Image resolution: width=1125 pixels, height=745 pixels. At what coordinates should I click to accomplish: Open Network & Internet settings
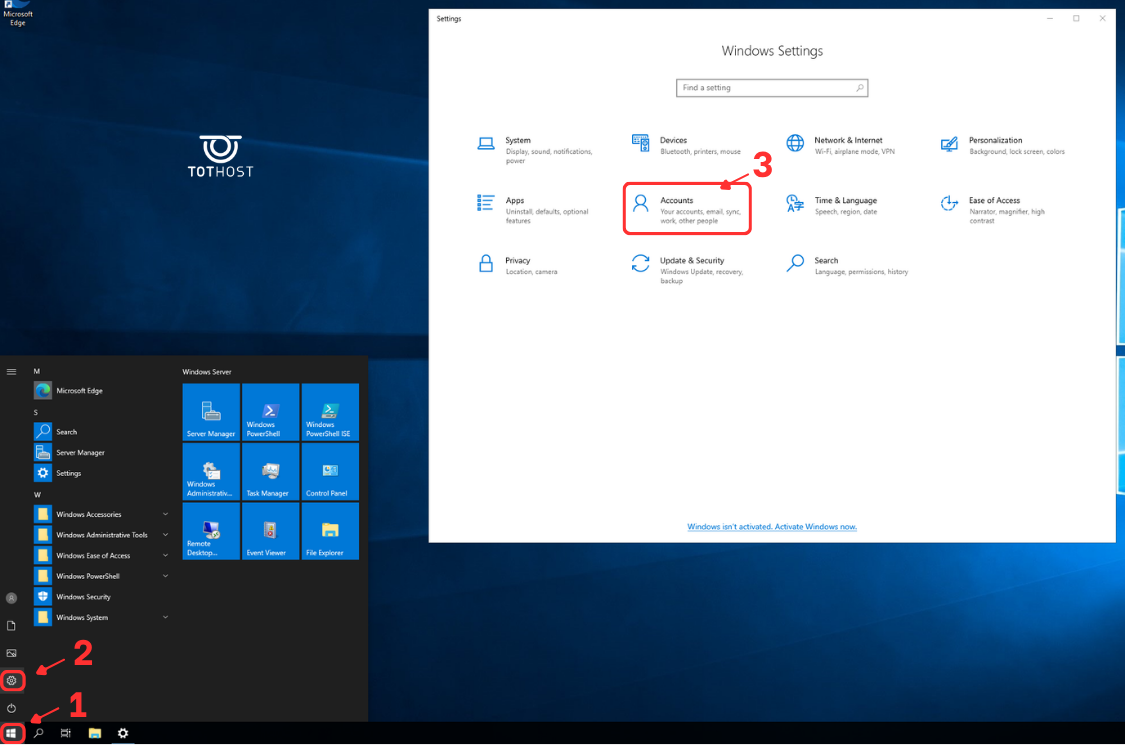(x=841, y=145)
